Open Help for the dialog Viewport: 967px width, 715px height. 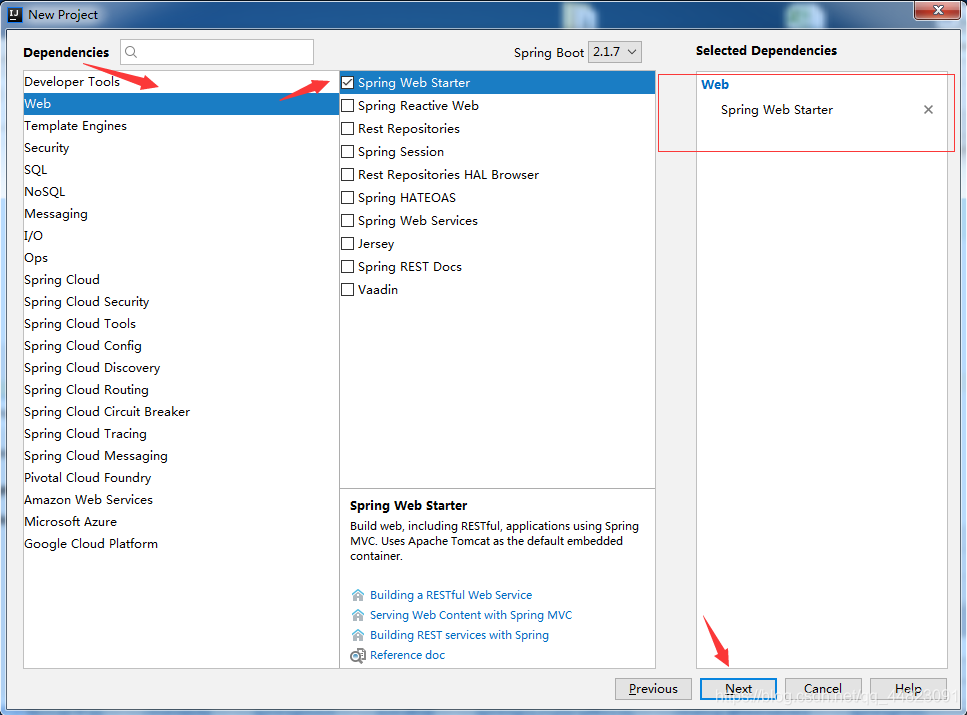[908, 688]
